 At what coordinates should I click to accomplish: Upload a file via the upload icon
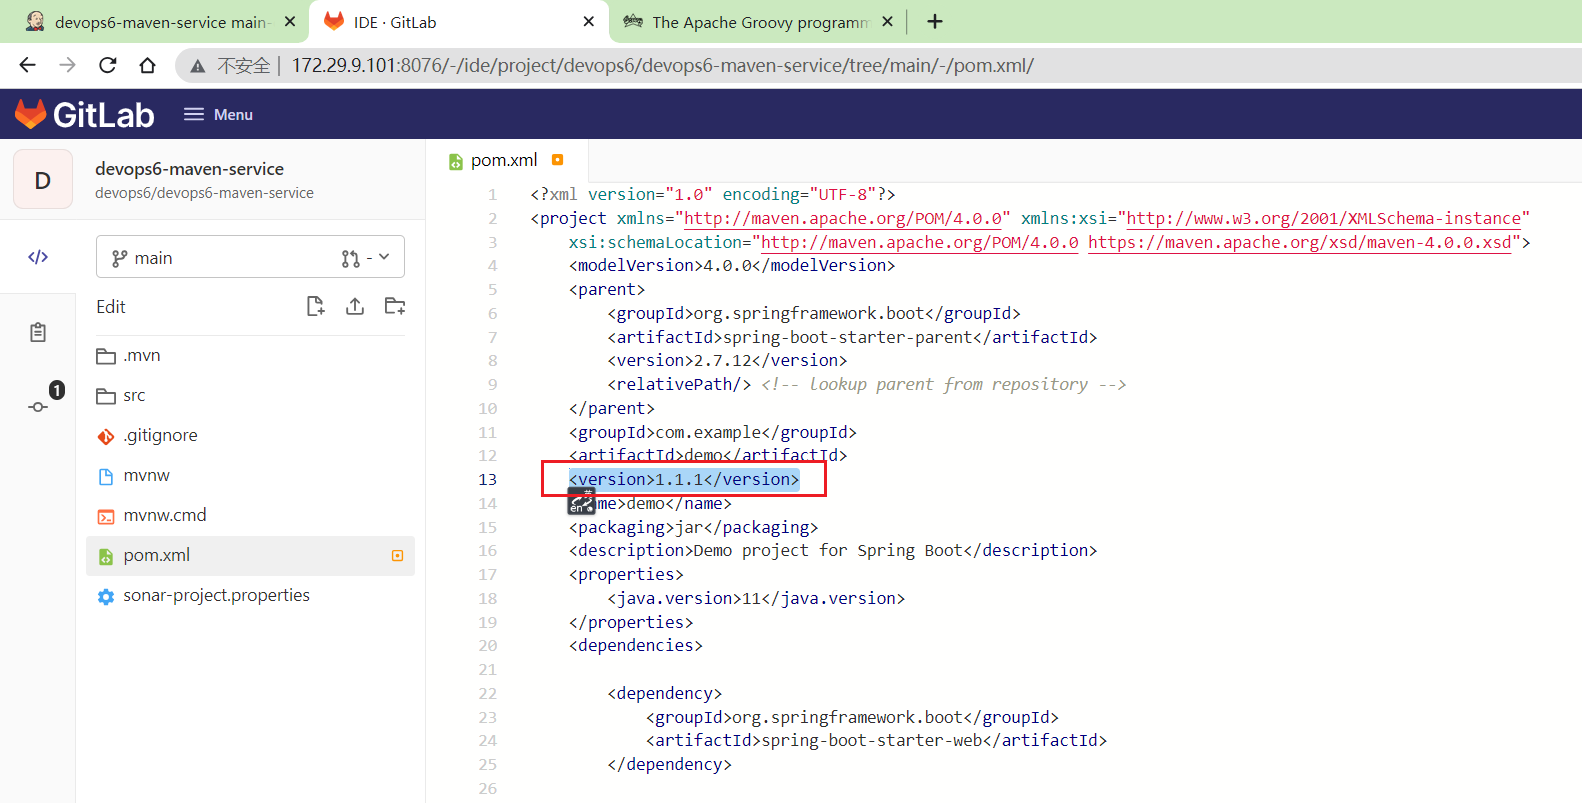pyautogui.click(x=355, y=306)
